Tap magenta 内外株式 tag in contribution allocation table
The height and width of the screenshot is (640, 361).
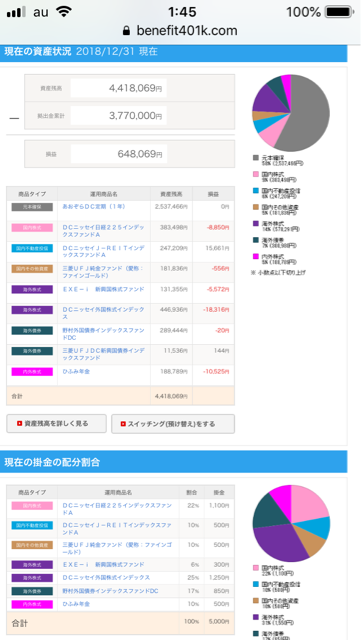[32, 604]
